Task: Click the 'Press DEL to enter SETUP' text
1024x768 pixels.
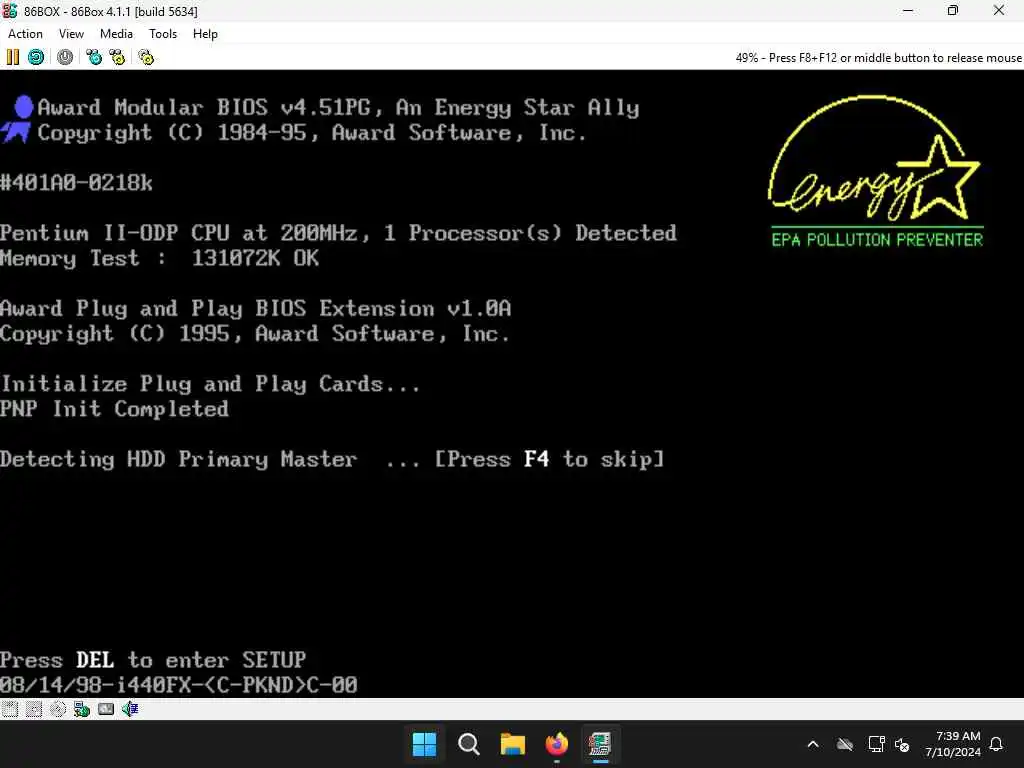Action: (x=153, y=660)
